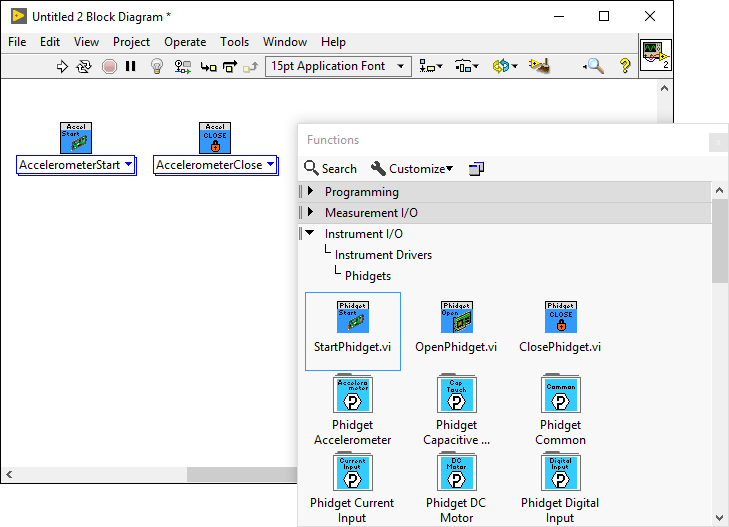Open Context Help question mark

click(625, 66)
